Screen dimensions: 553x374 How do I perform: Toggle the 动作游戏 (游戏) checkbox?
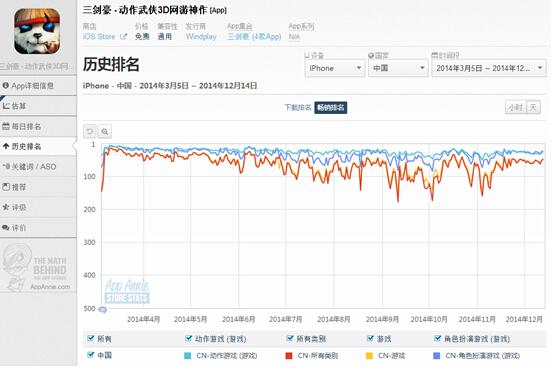pyautogui.click(x=188, y=338)
